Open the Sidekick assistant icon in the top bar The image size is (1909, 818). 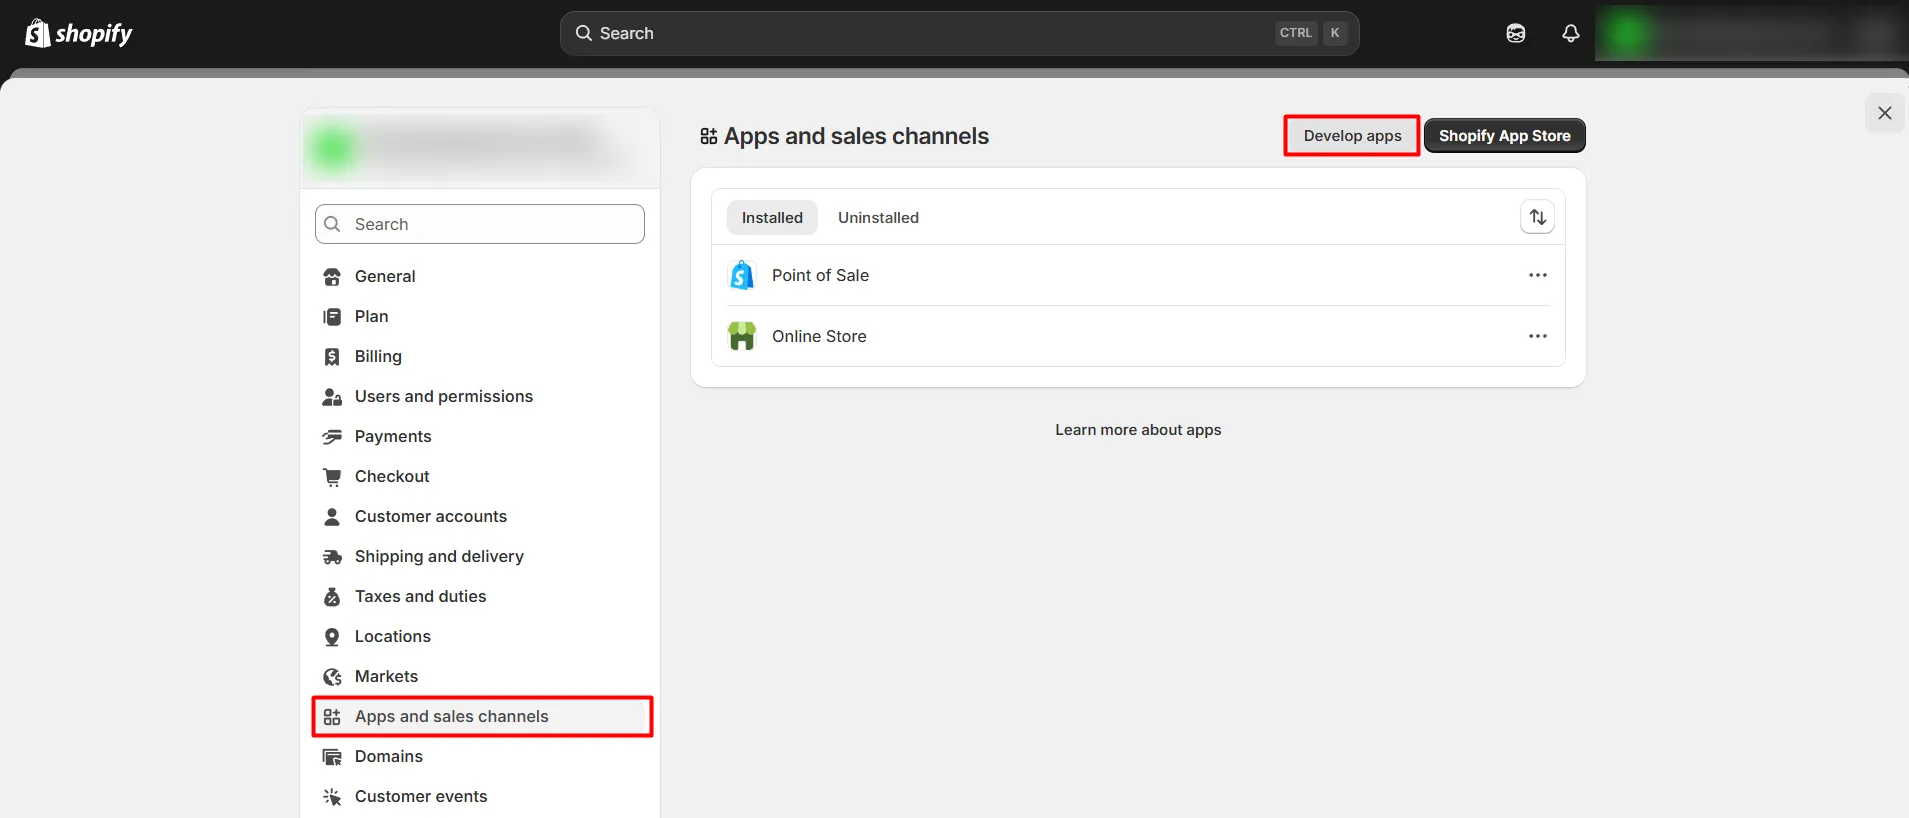click(x=1516, y=33)
